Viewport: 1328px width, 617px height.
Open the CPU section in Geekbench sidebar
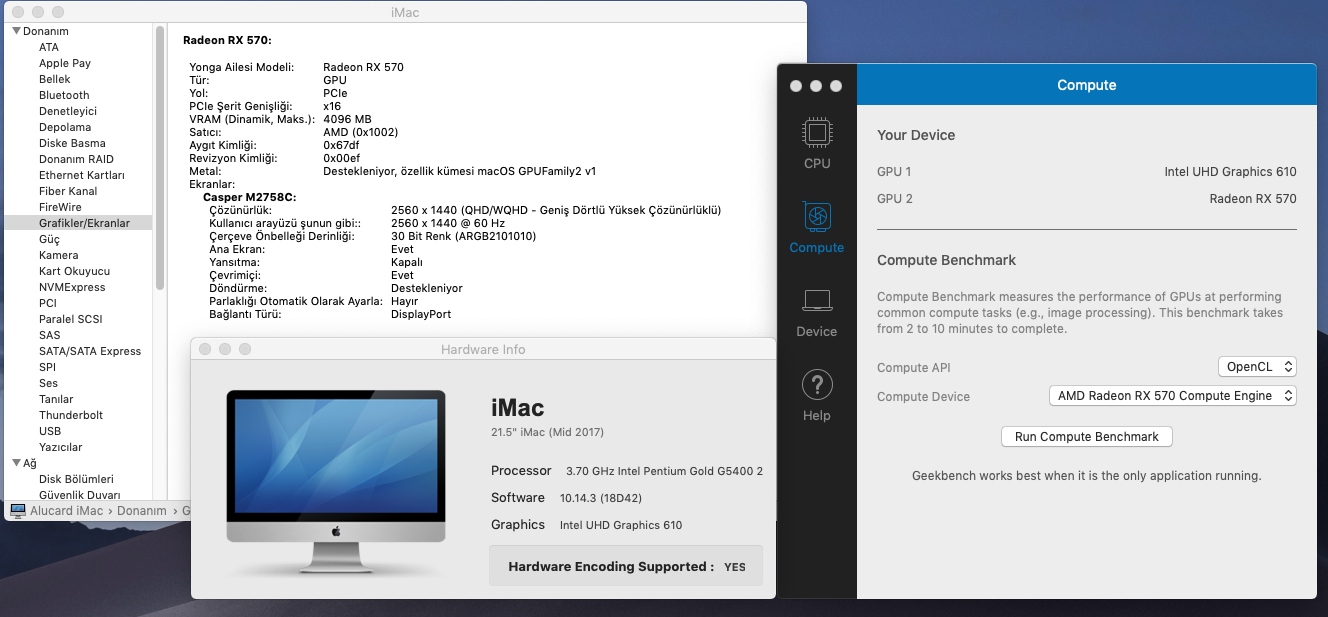[x=817, y=143]
